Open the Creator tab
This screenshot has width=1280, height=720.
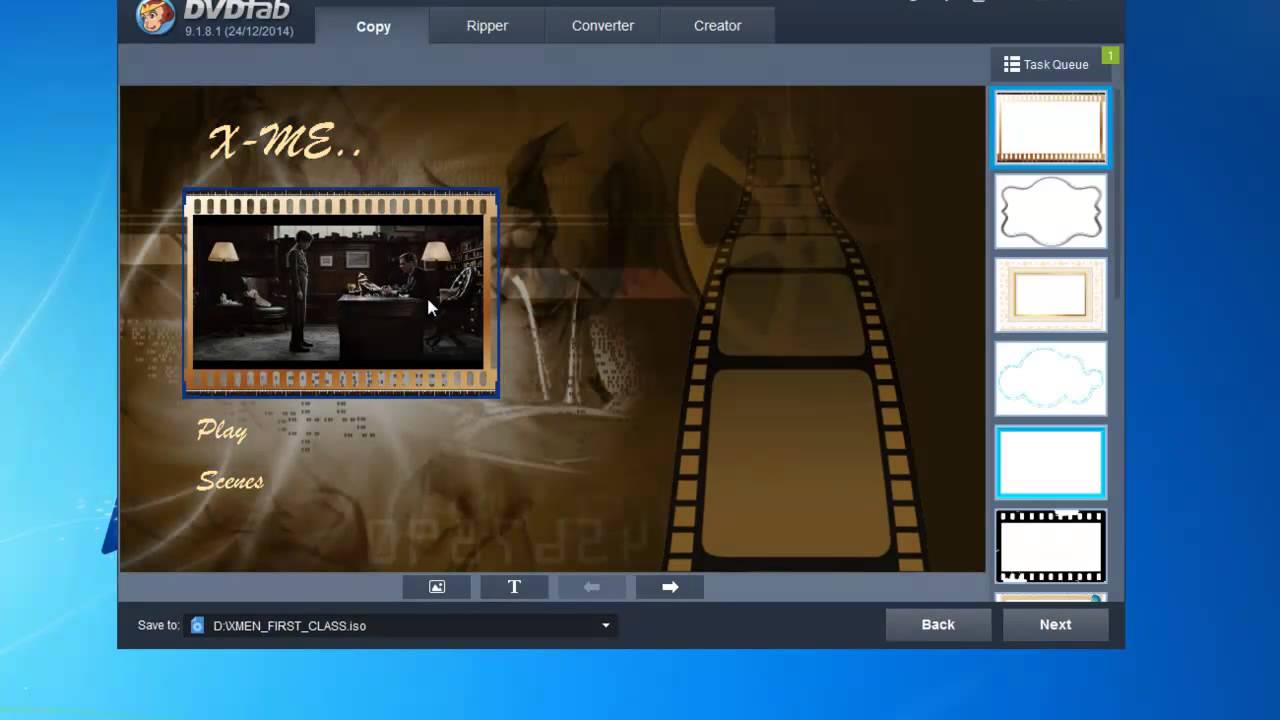718,25
